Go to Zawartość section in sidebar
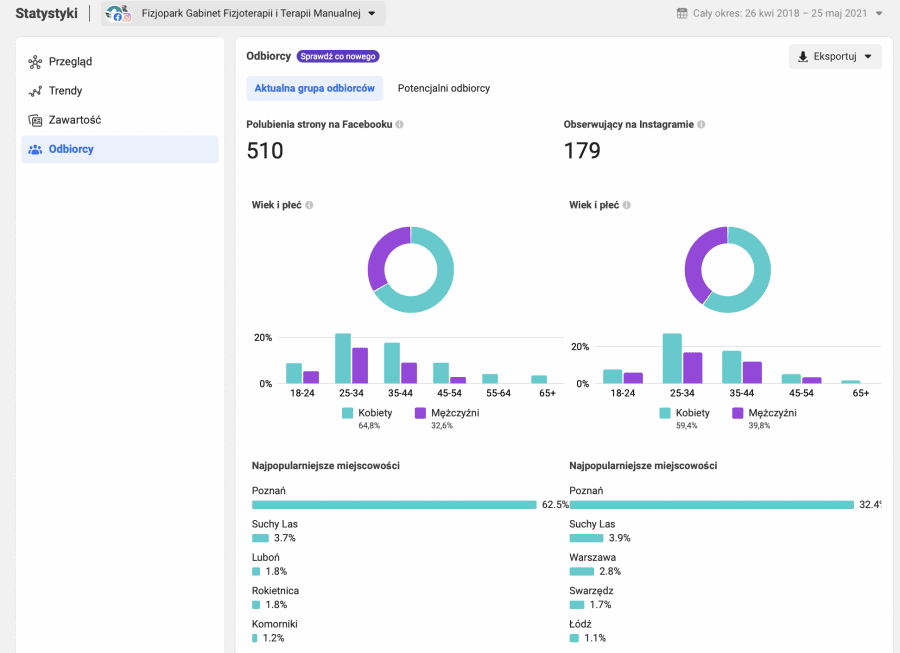Image resolution: width=900 pixels, height=653 pixels. pos(74,120)
